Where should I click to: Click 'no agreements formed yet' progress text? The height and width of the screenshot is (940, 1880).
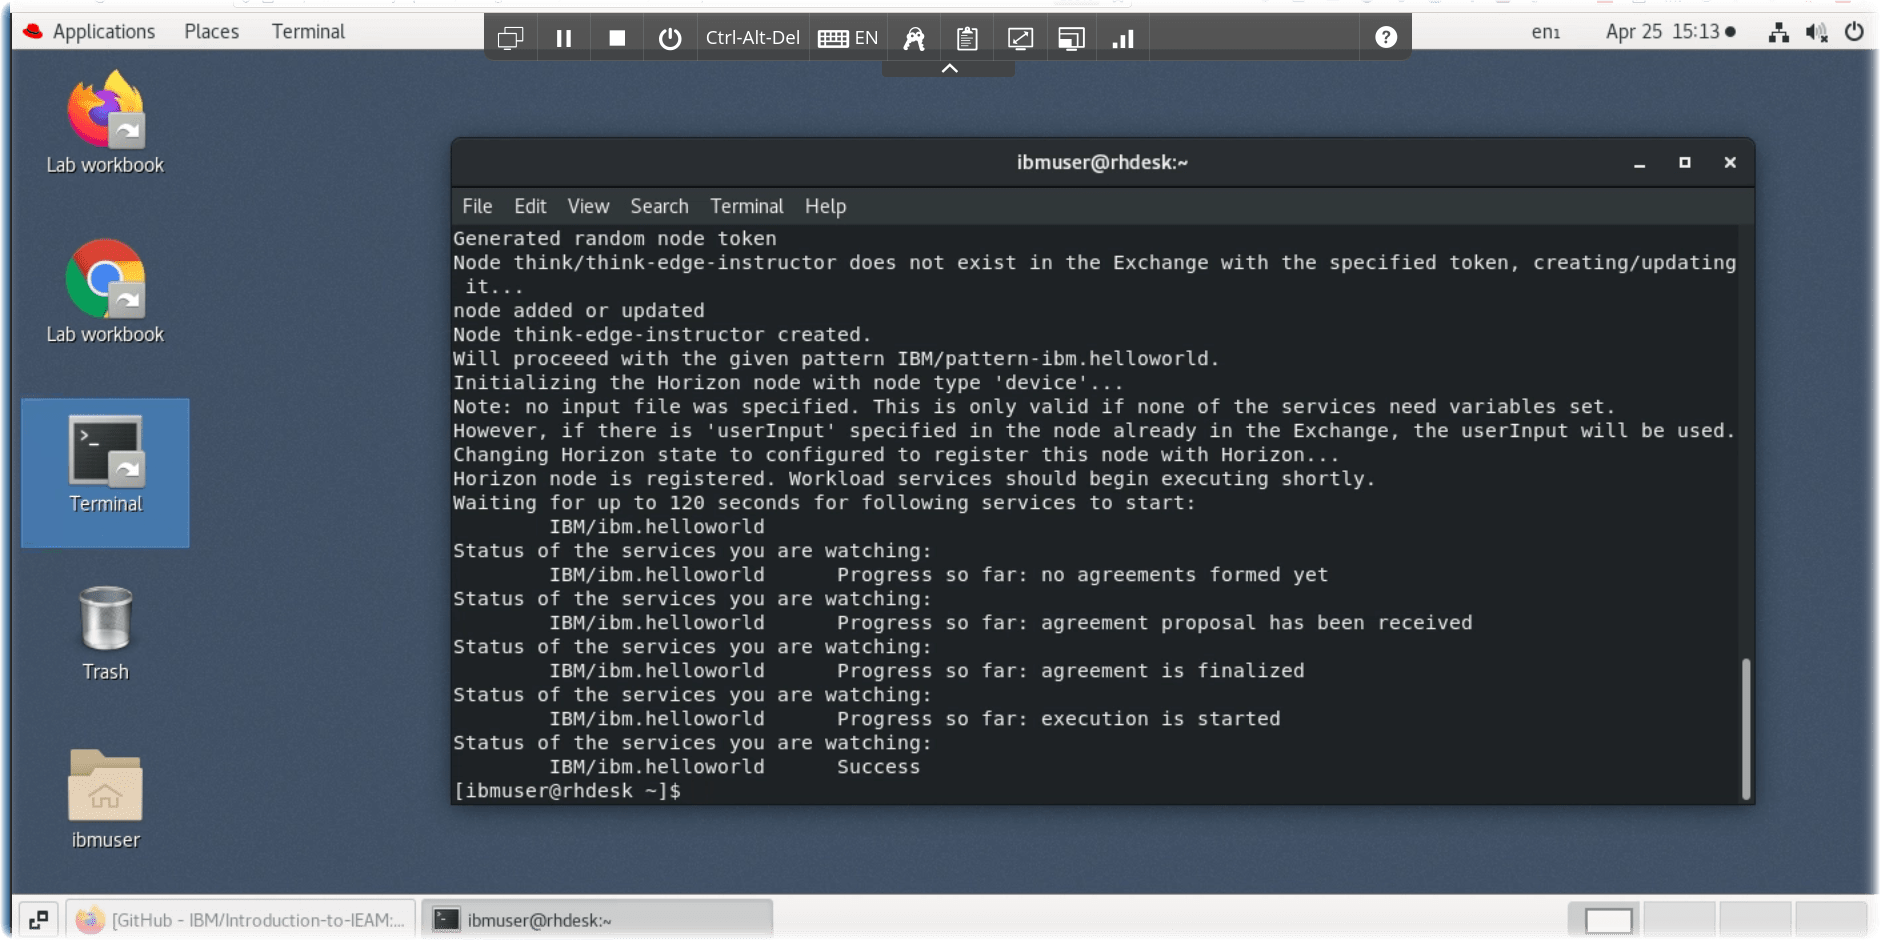[1184, 575]
